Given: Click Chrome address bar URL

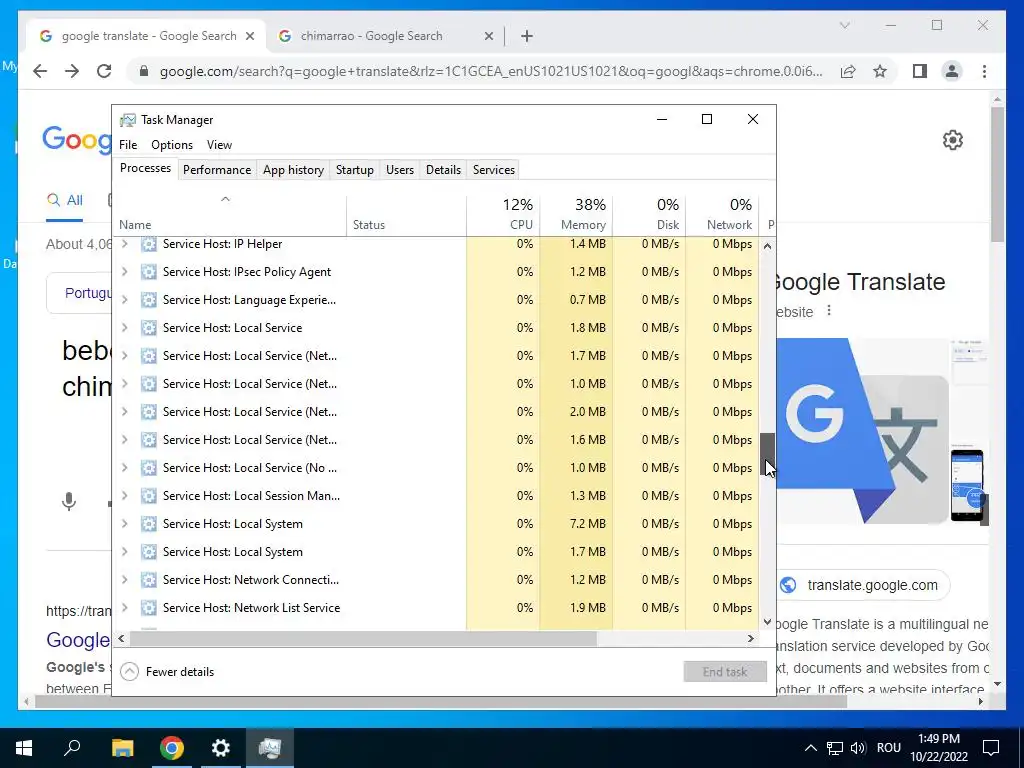Looking at the screenshot, I should 491,71.
